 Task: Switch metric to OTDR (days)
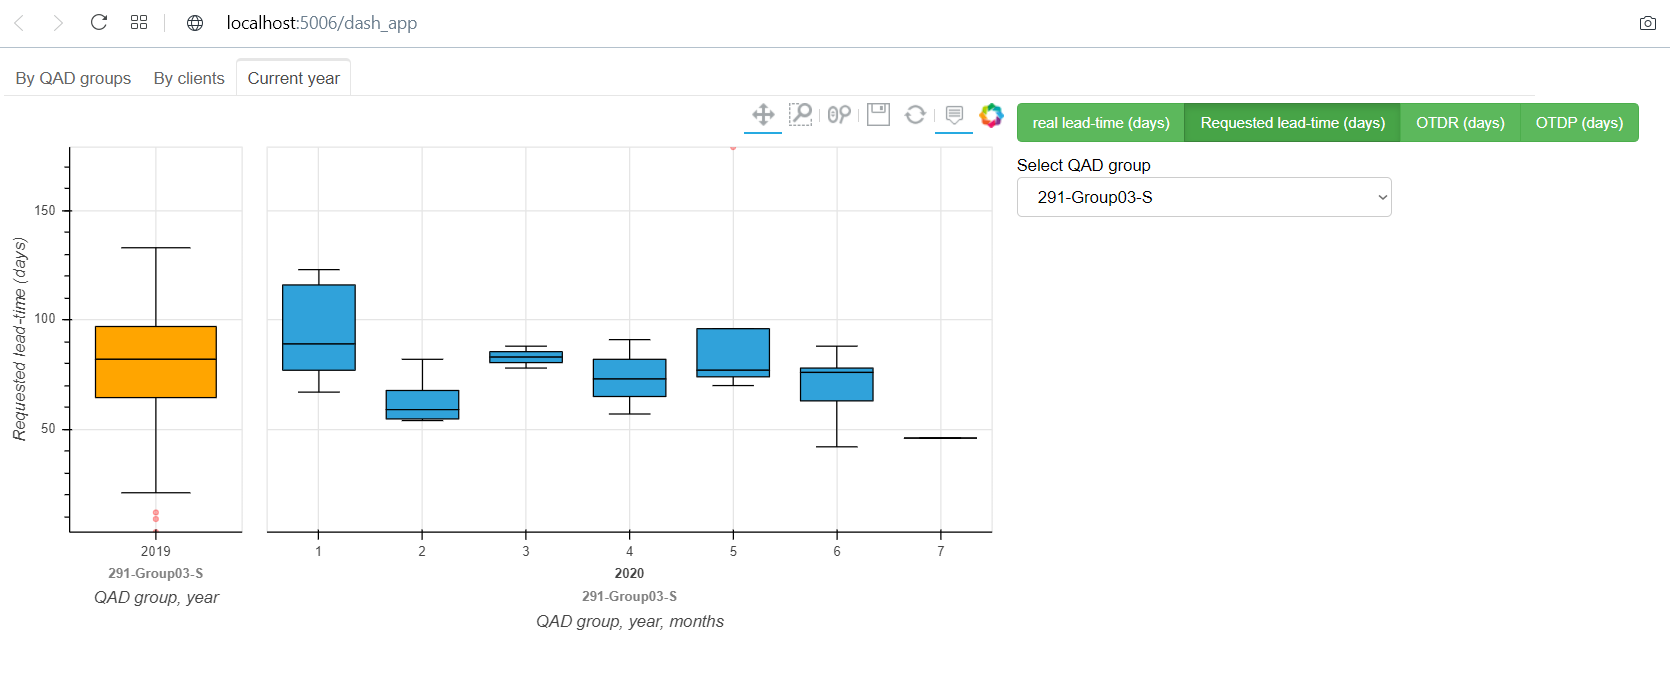1460,123
